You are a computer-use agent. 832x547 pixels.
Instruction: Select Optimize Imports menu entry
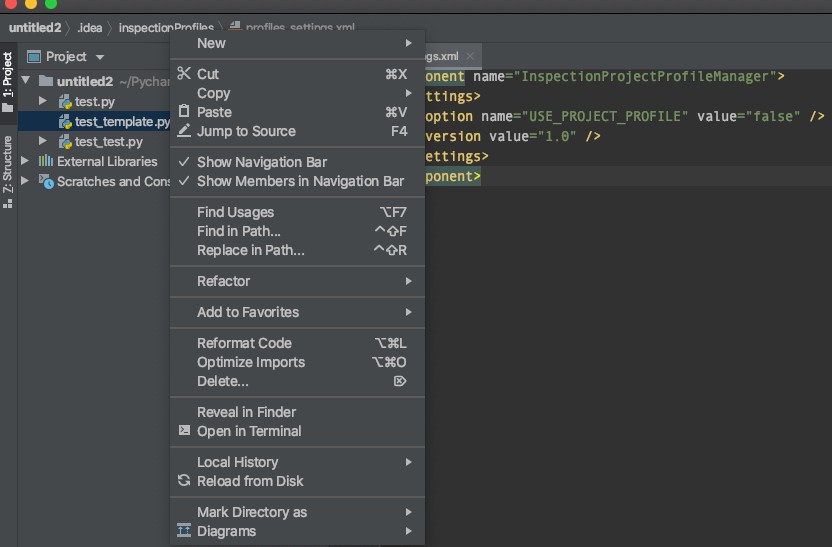[x=297, y=362]
